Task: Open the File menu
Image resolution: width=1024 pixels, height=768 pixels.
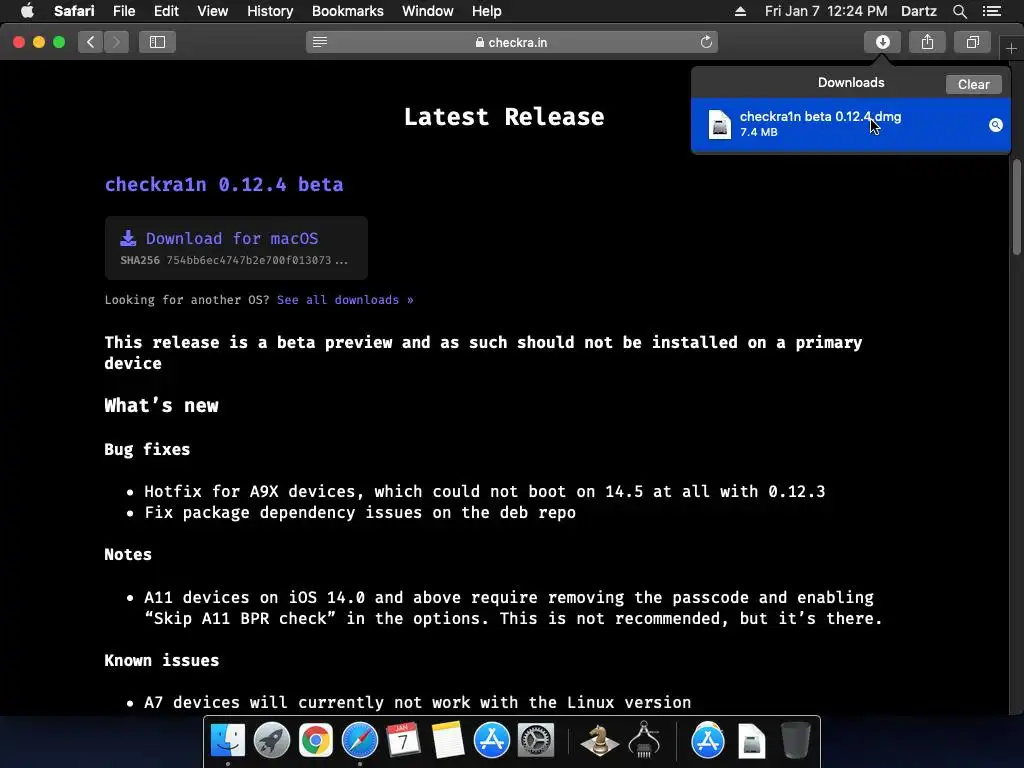Action: (123, 11)
